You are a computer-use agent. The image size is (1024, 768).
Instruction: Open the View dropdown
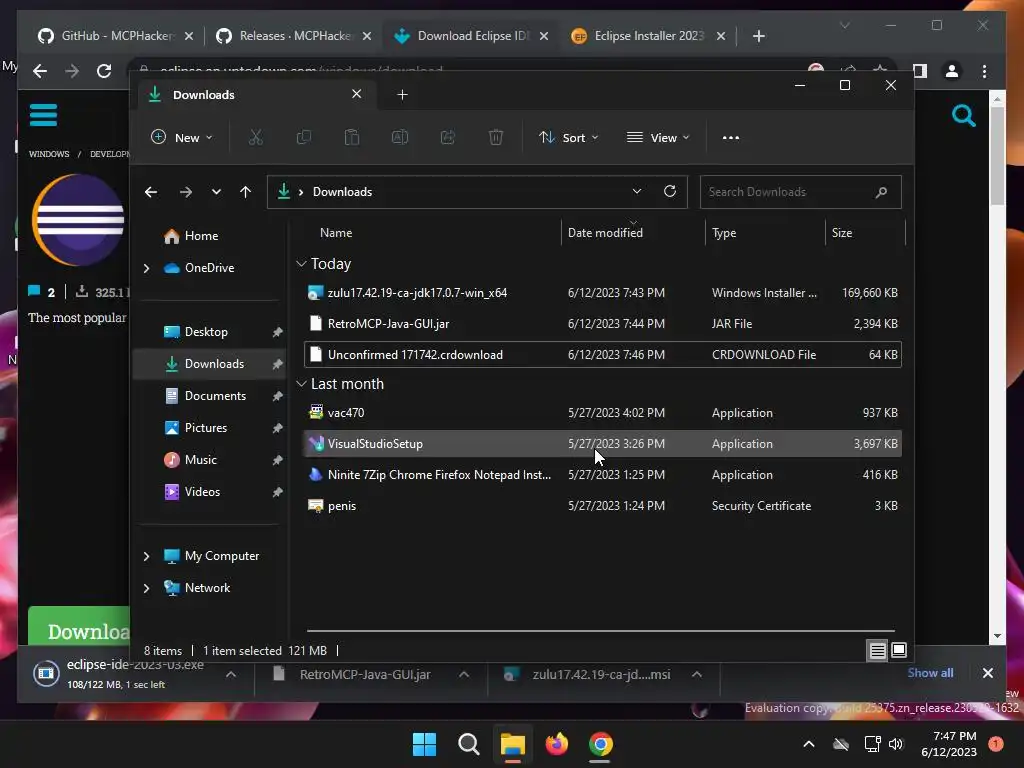coord(658,138)
